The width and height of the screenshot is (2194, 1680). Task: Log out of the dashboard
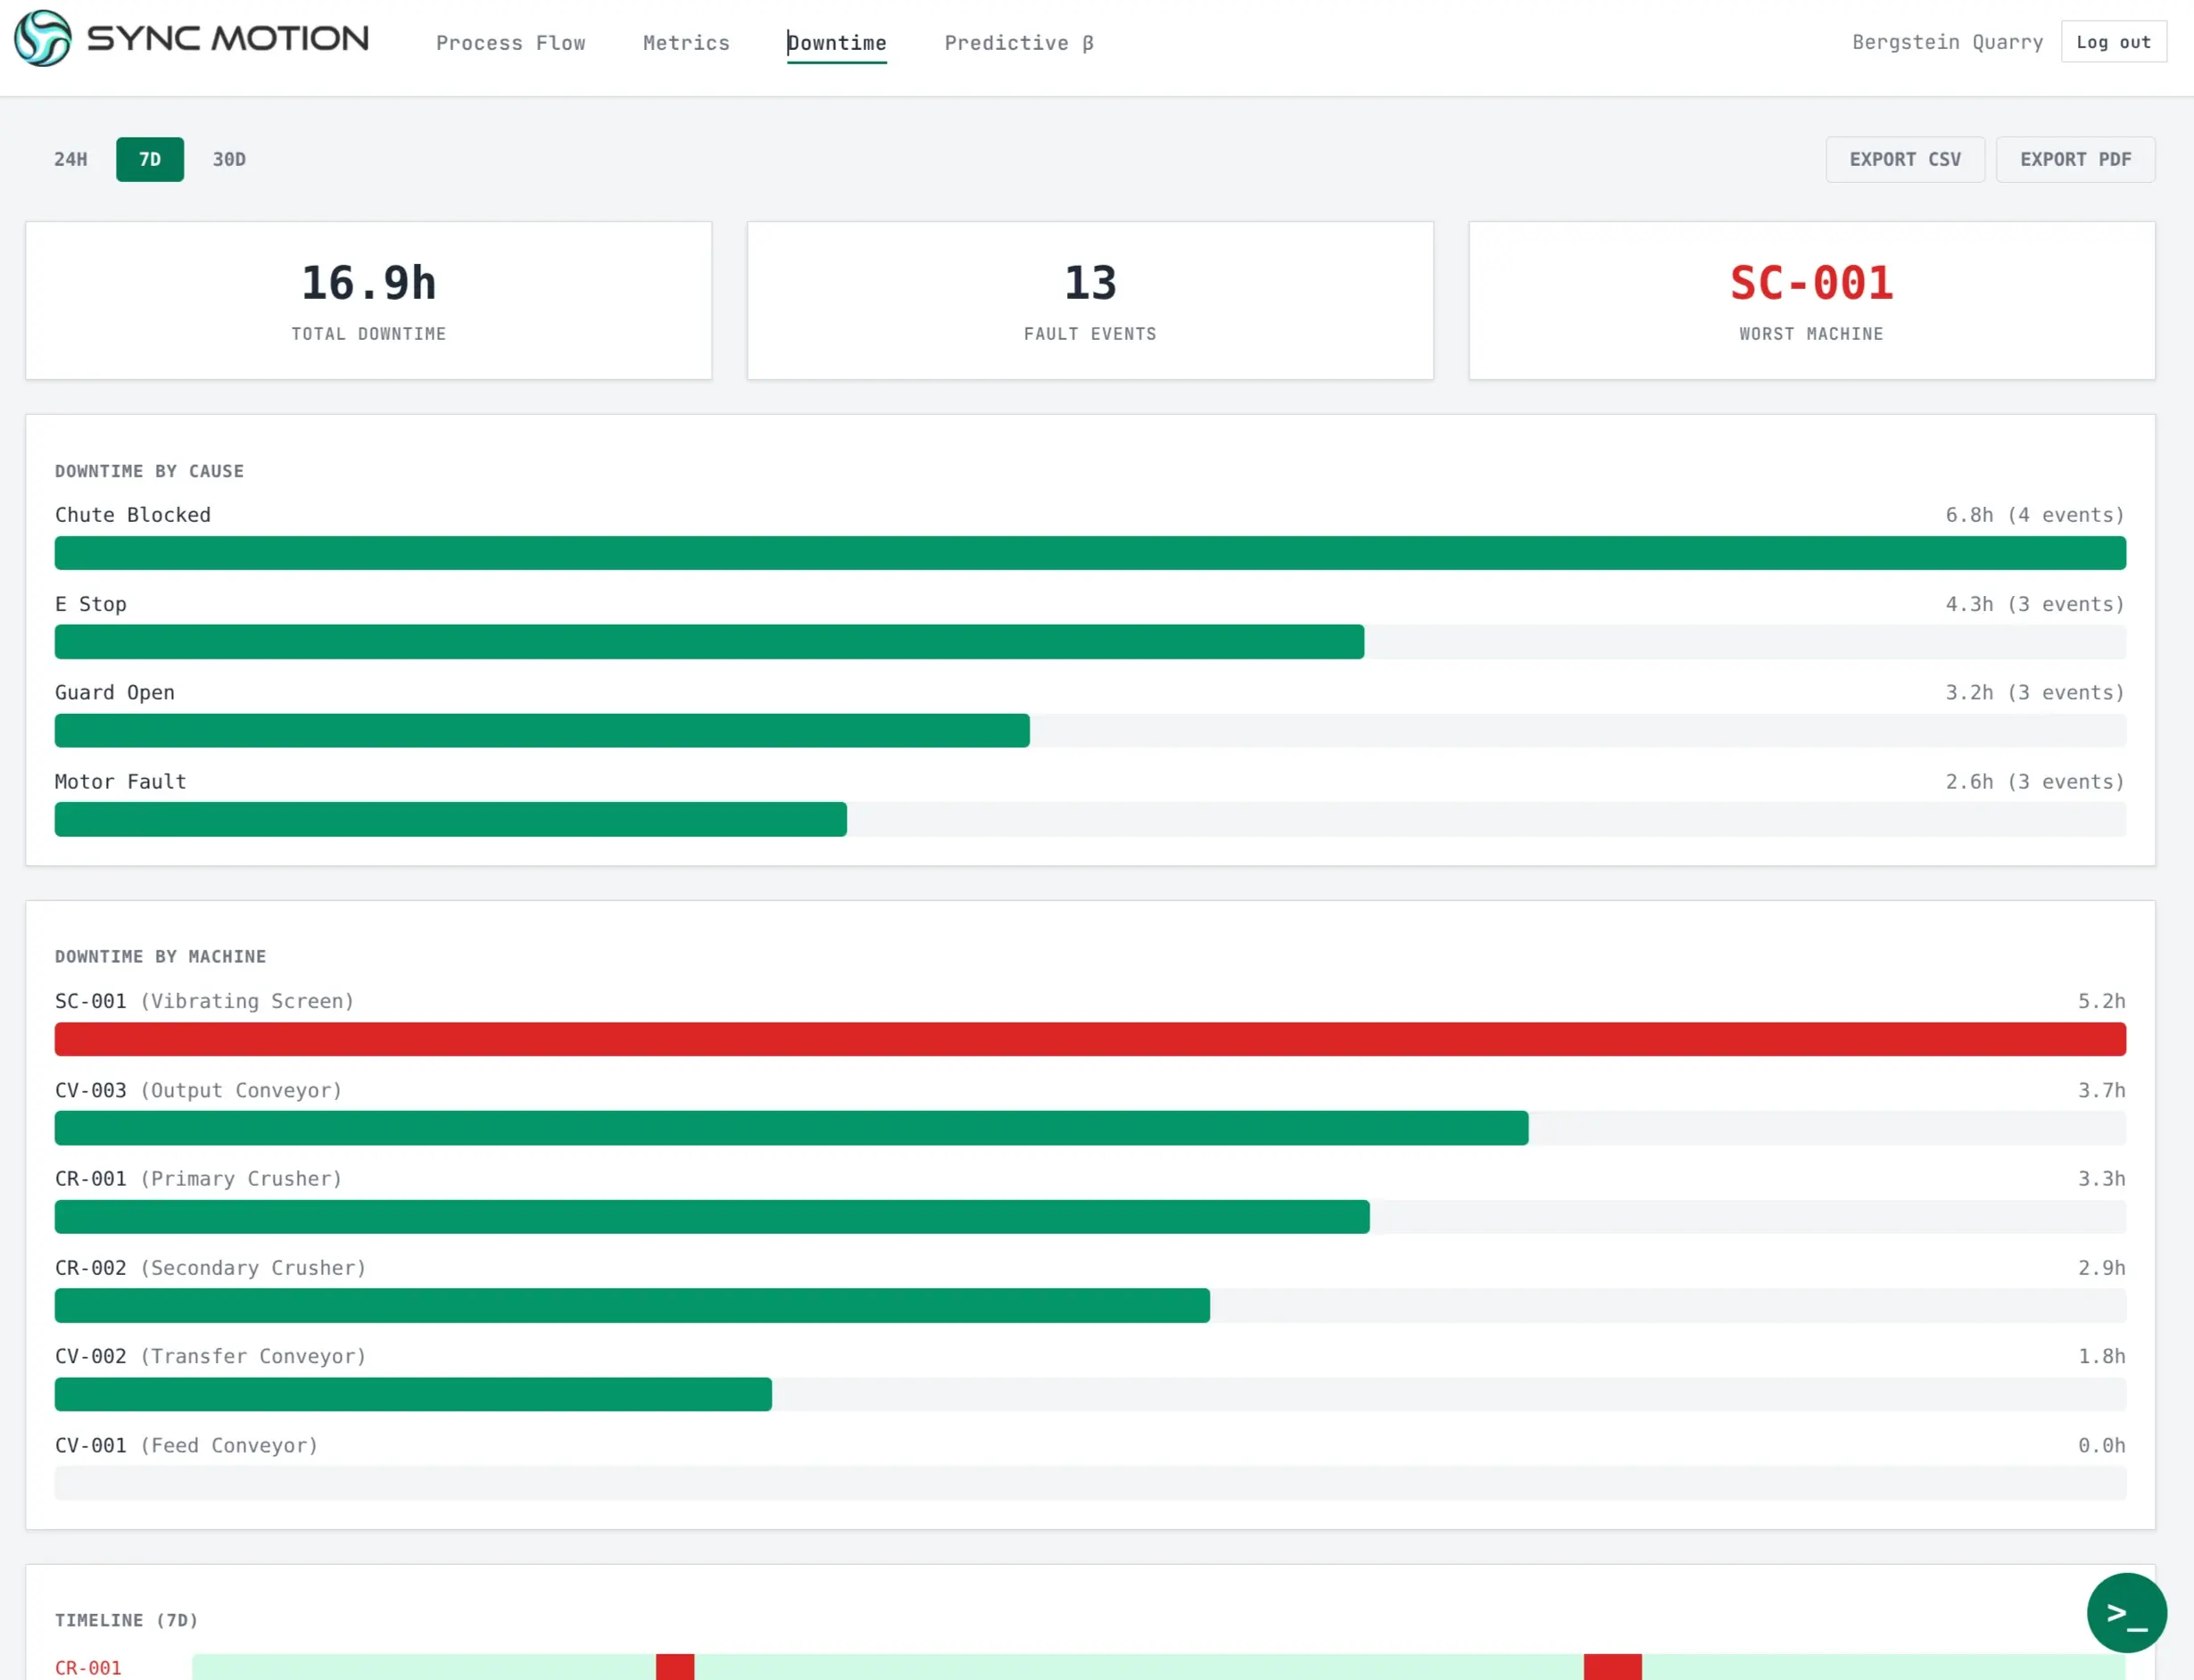pos(2113,42)
